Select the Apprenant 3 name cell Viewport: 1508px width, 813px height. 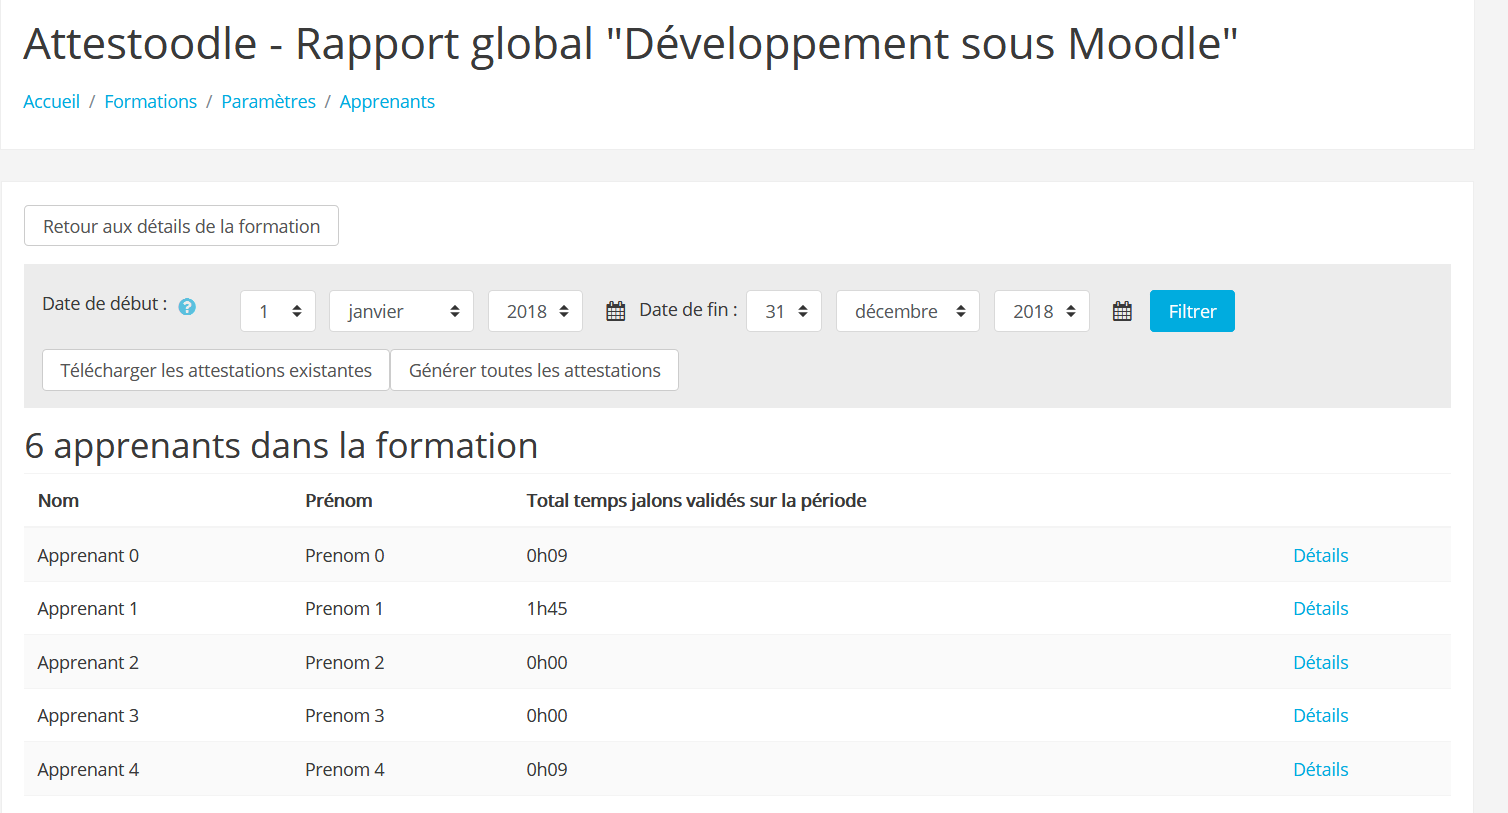point(88,715)
